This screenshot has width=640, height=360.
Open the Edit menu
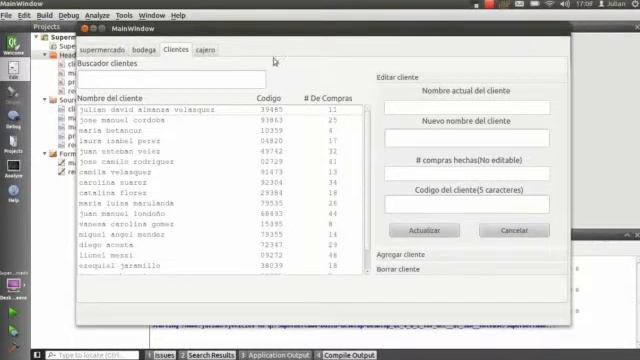24,16
